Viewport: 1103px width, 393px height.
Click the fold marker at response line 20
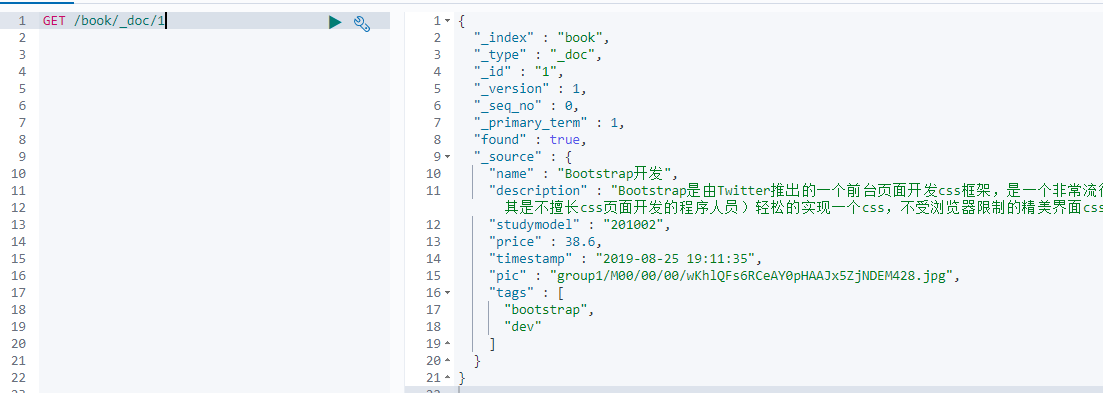coord(448,361)
